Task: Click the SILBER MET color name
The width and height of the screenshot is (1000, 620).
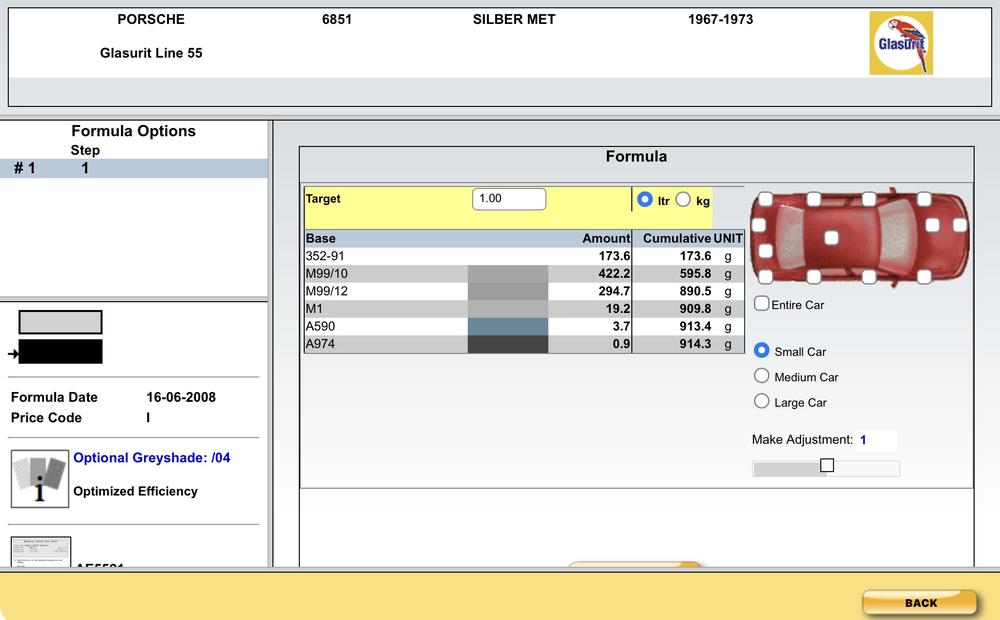Action: click(x=514, y=19)
